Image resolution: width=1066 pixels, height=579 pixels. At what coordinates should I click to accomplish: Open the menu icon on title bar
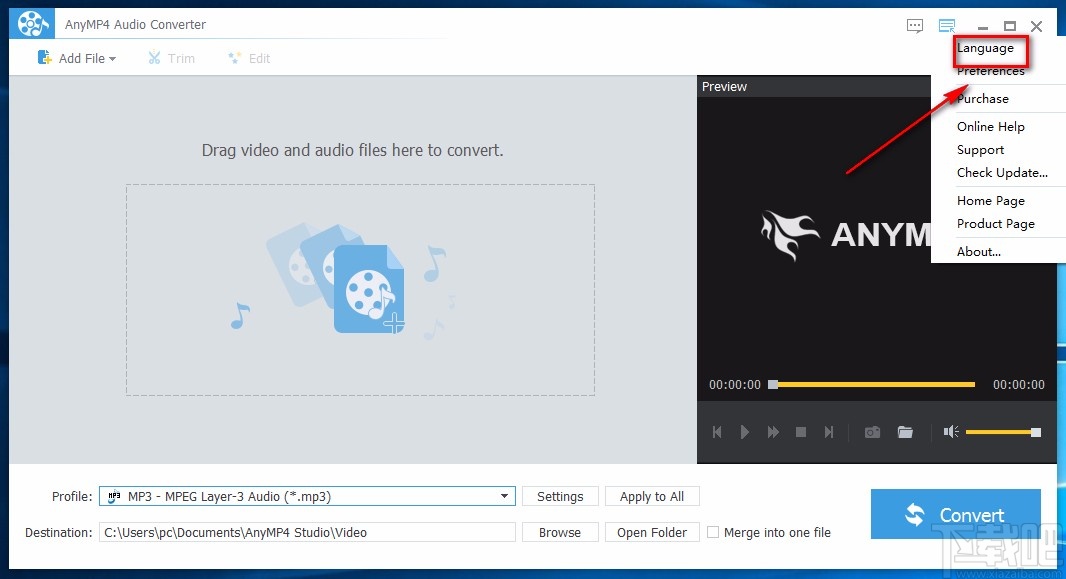click(x=946, y=26)
